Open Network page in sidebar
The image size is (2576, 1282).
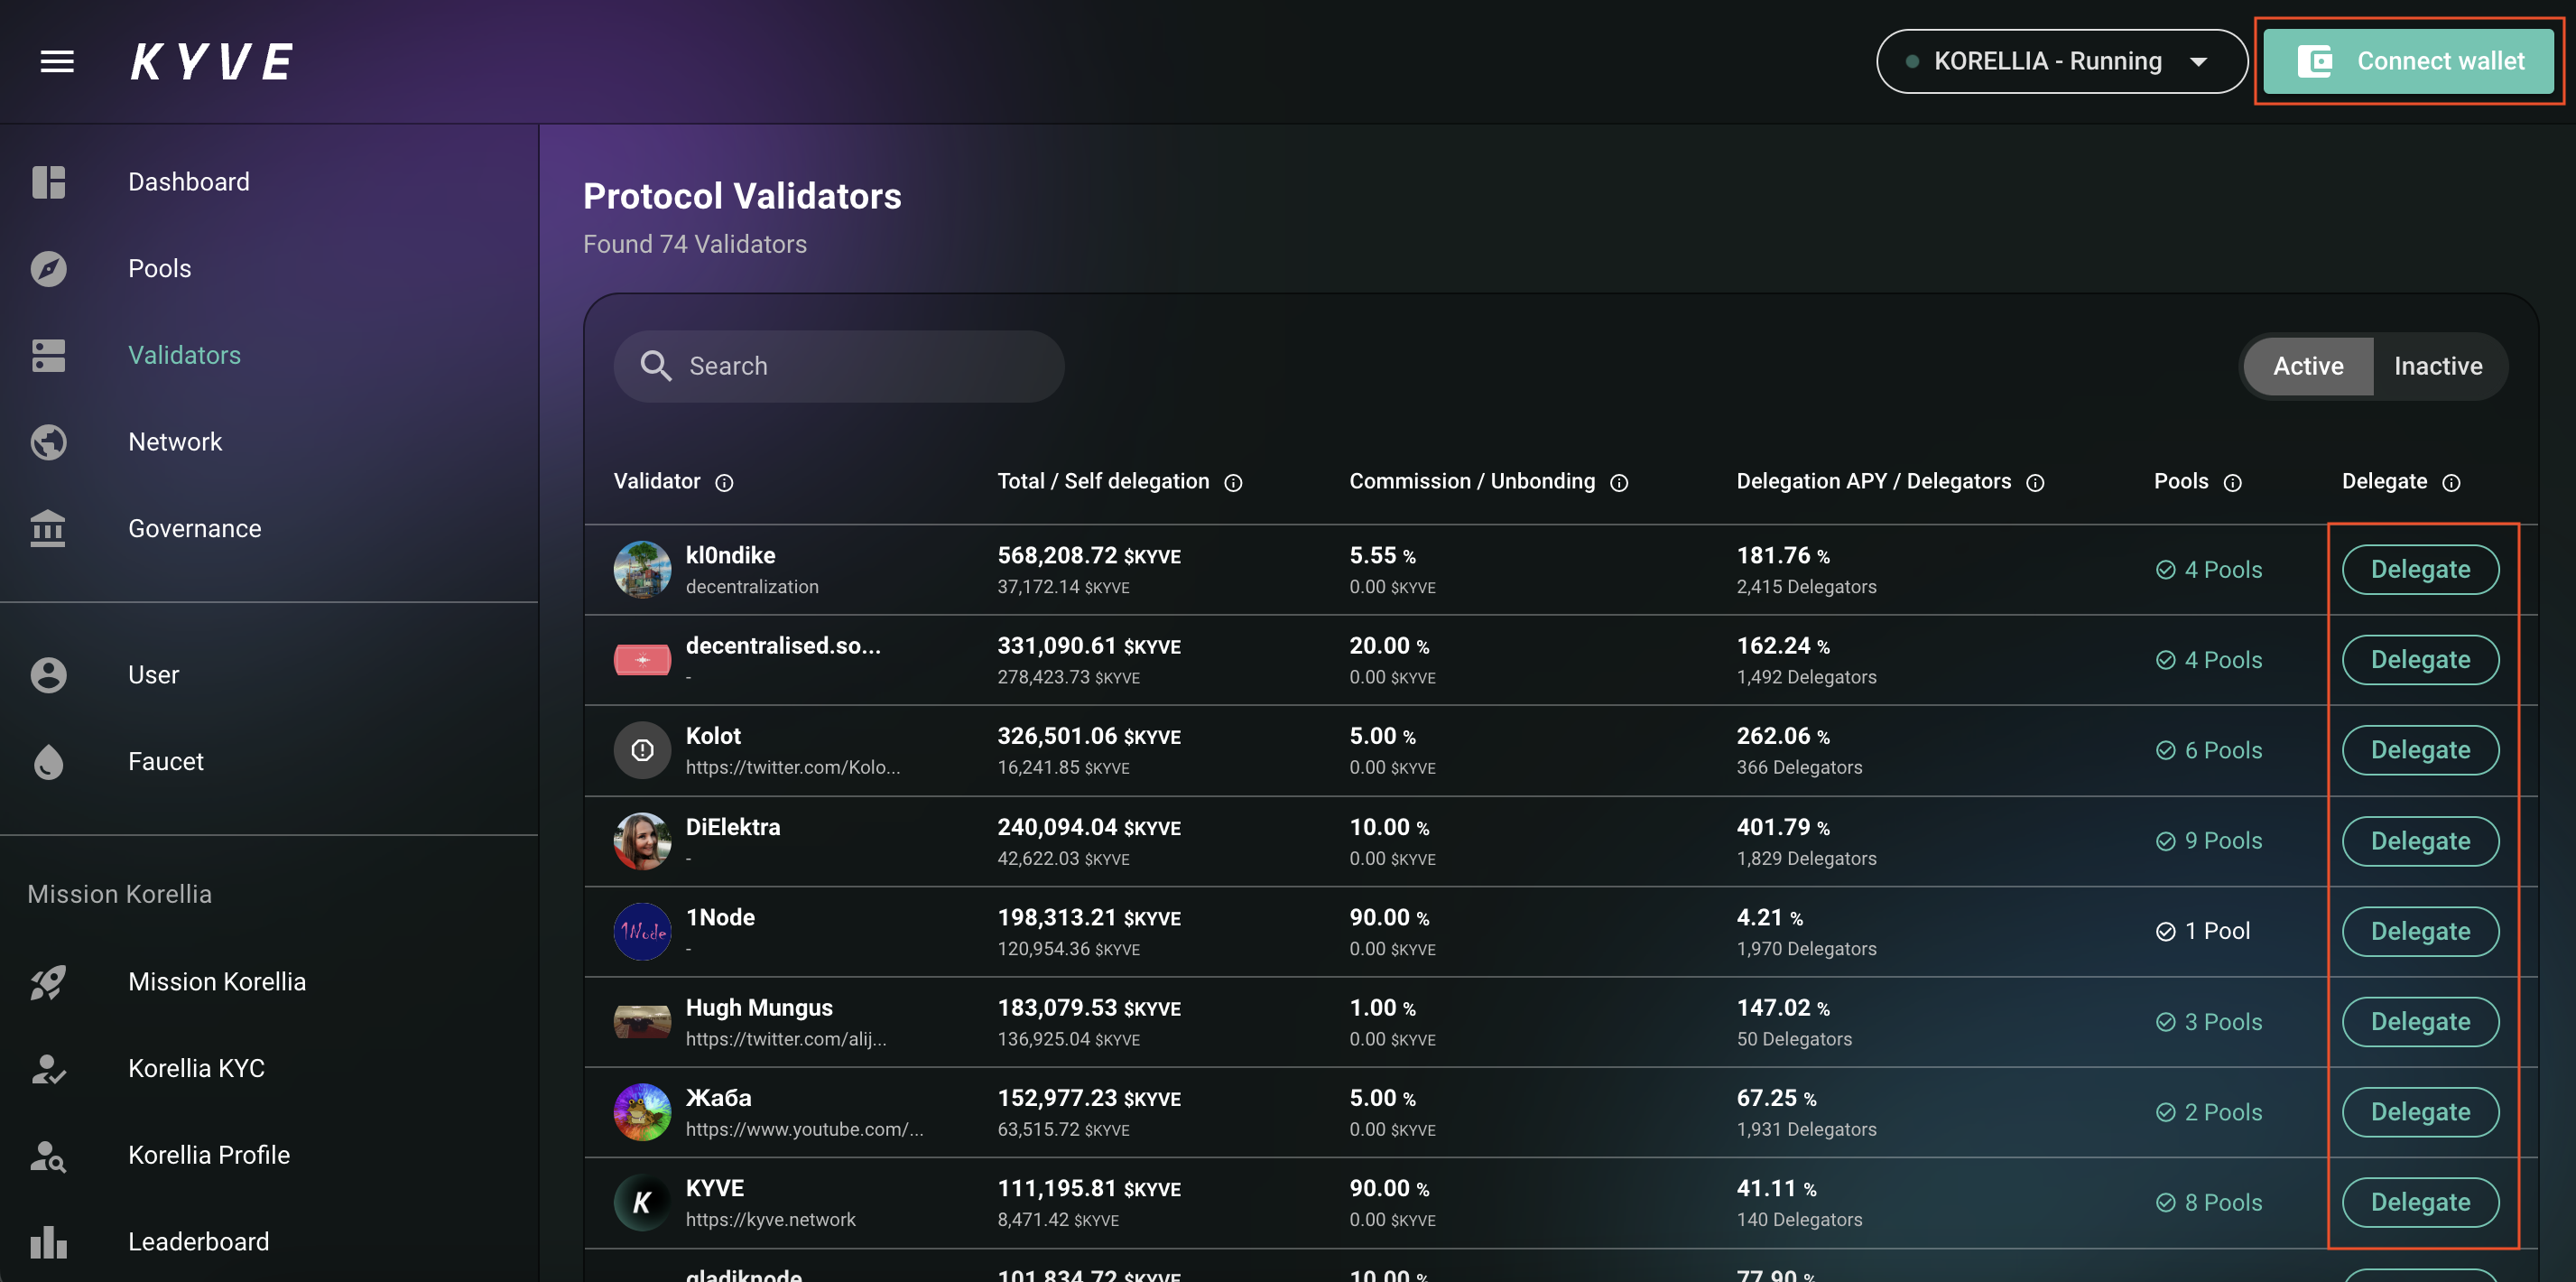coord(175,442)
